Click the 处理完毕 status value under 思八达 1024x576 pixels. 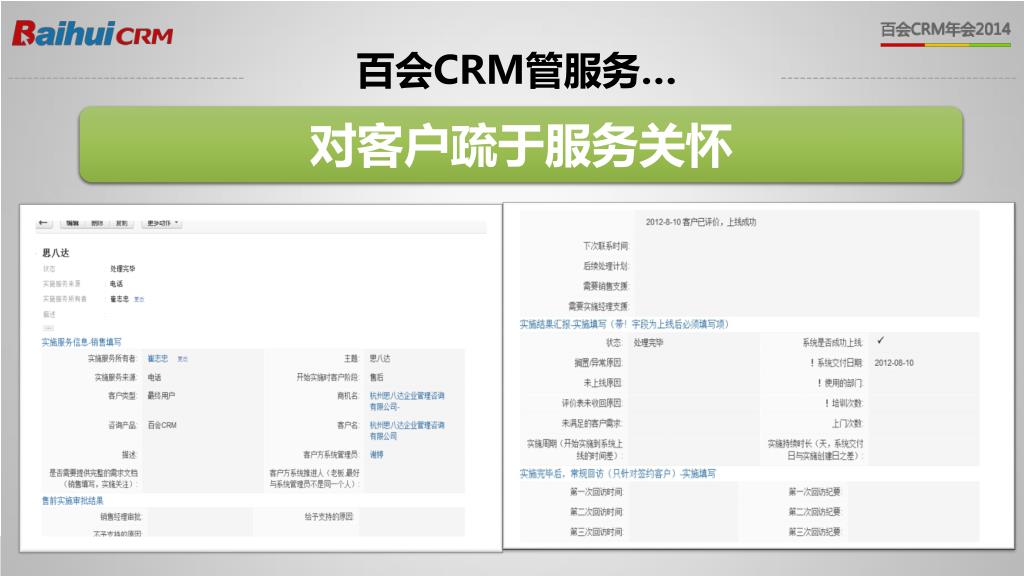(123, 269)
